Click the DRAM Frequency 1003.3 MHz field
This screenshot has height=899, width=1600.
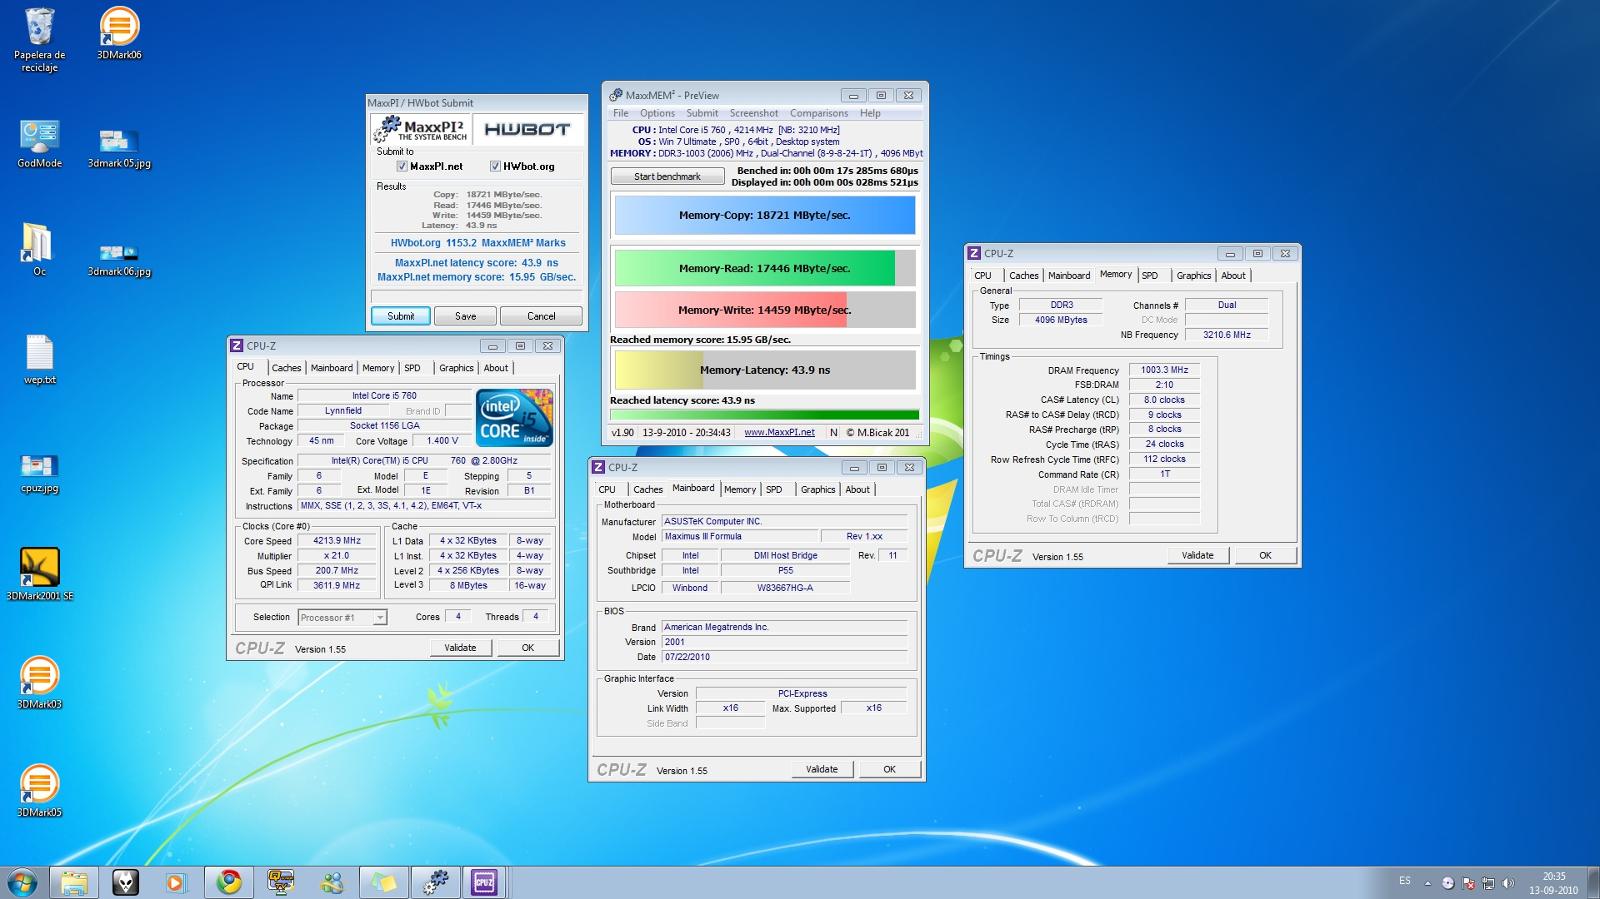1164,370
